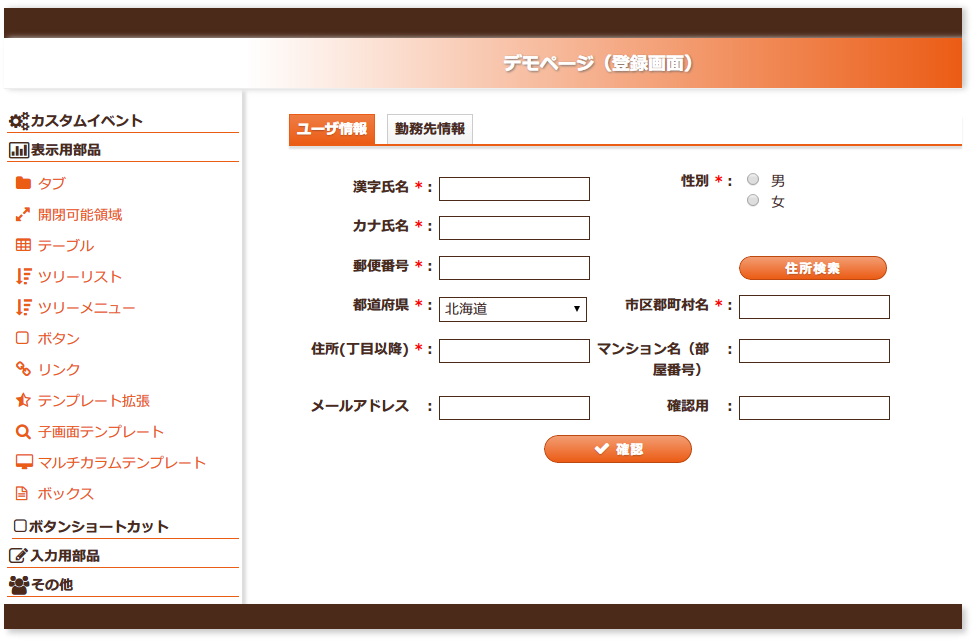Click the magnifier icon beside 子画面テンプレート

[23, 432]
